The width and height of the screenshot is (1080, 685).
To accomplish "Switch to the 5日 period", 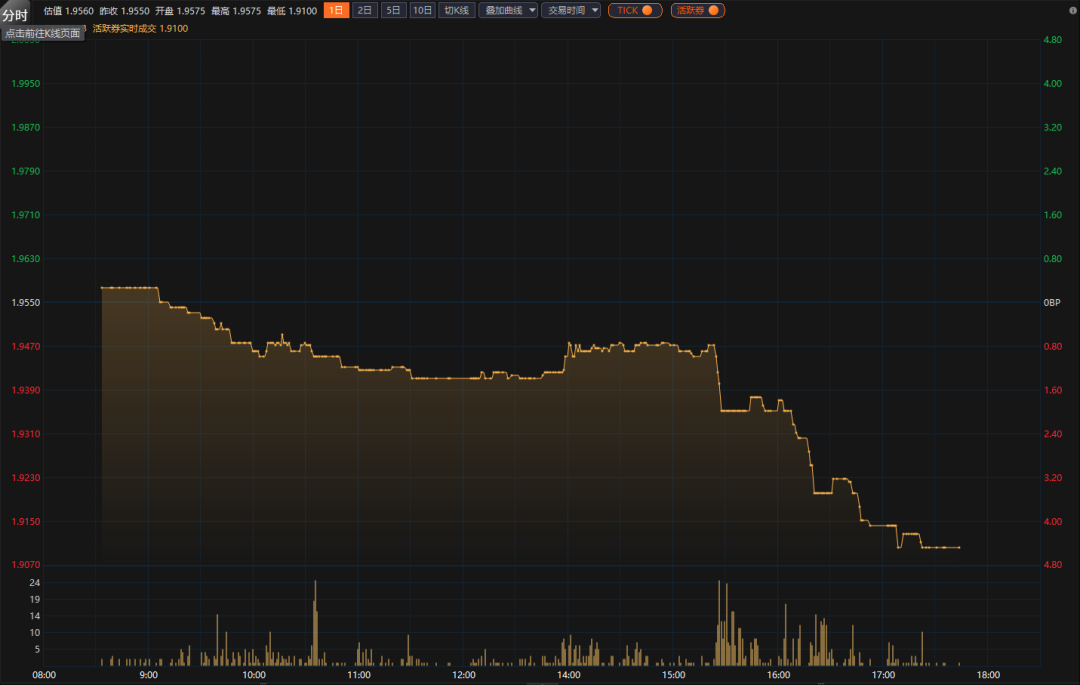I will tap(393, 10).
